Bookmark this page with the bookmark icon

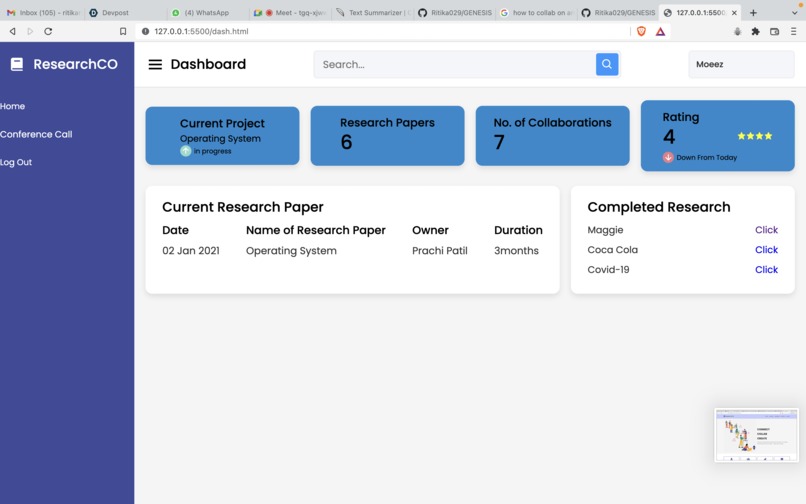(x=123, y=31)
